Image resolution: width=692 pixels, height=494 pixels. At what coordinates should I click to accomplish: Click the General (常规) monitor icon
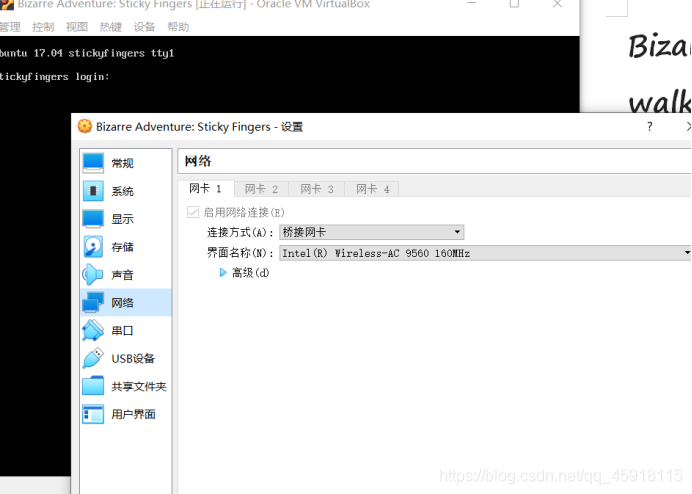(93, 163)
